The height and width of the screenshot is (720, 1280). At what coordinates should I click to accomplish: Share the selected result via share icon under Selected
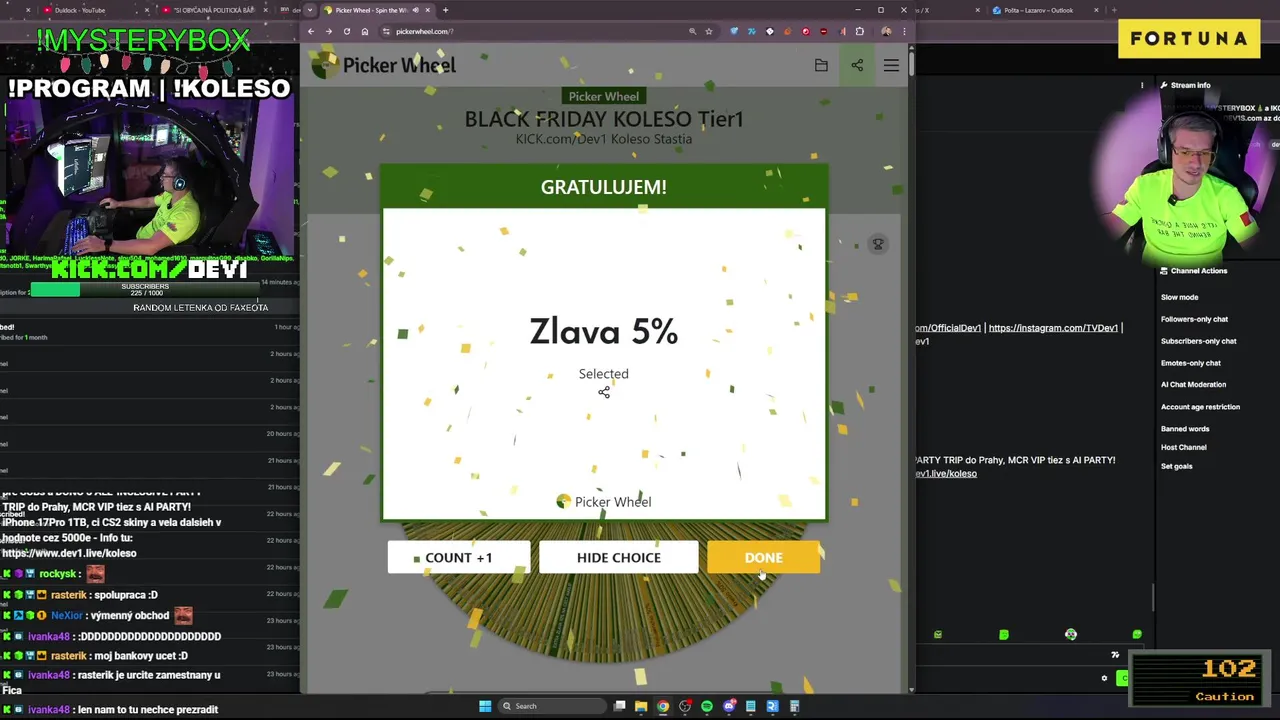click(604, 393)
